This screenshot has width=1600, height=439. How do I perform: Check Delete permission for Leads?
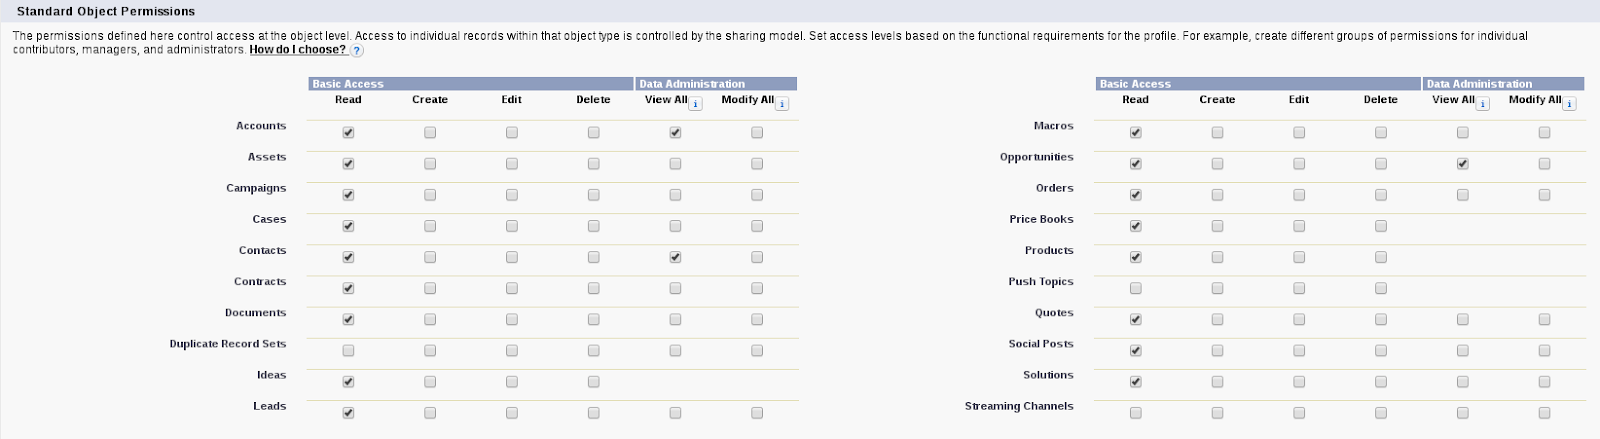coord(594,412)
